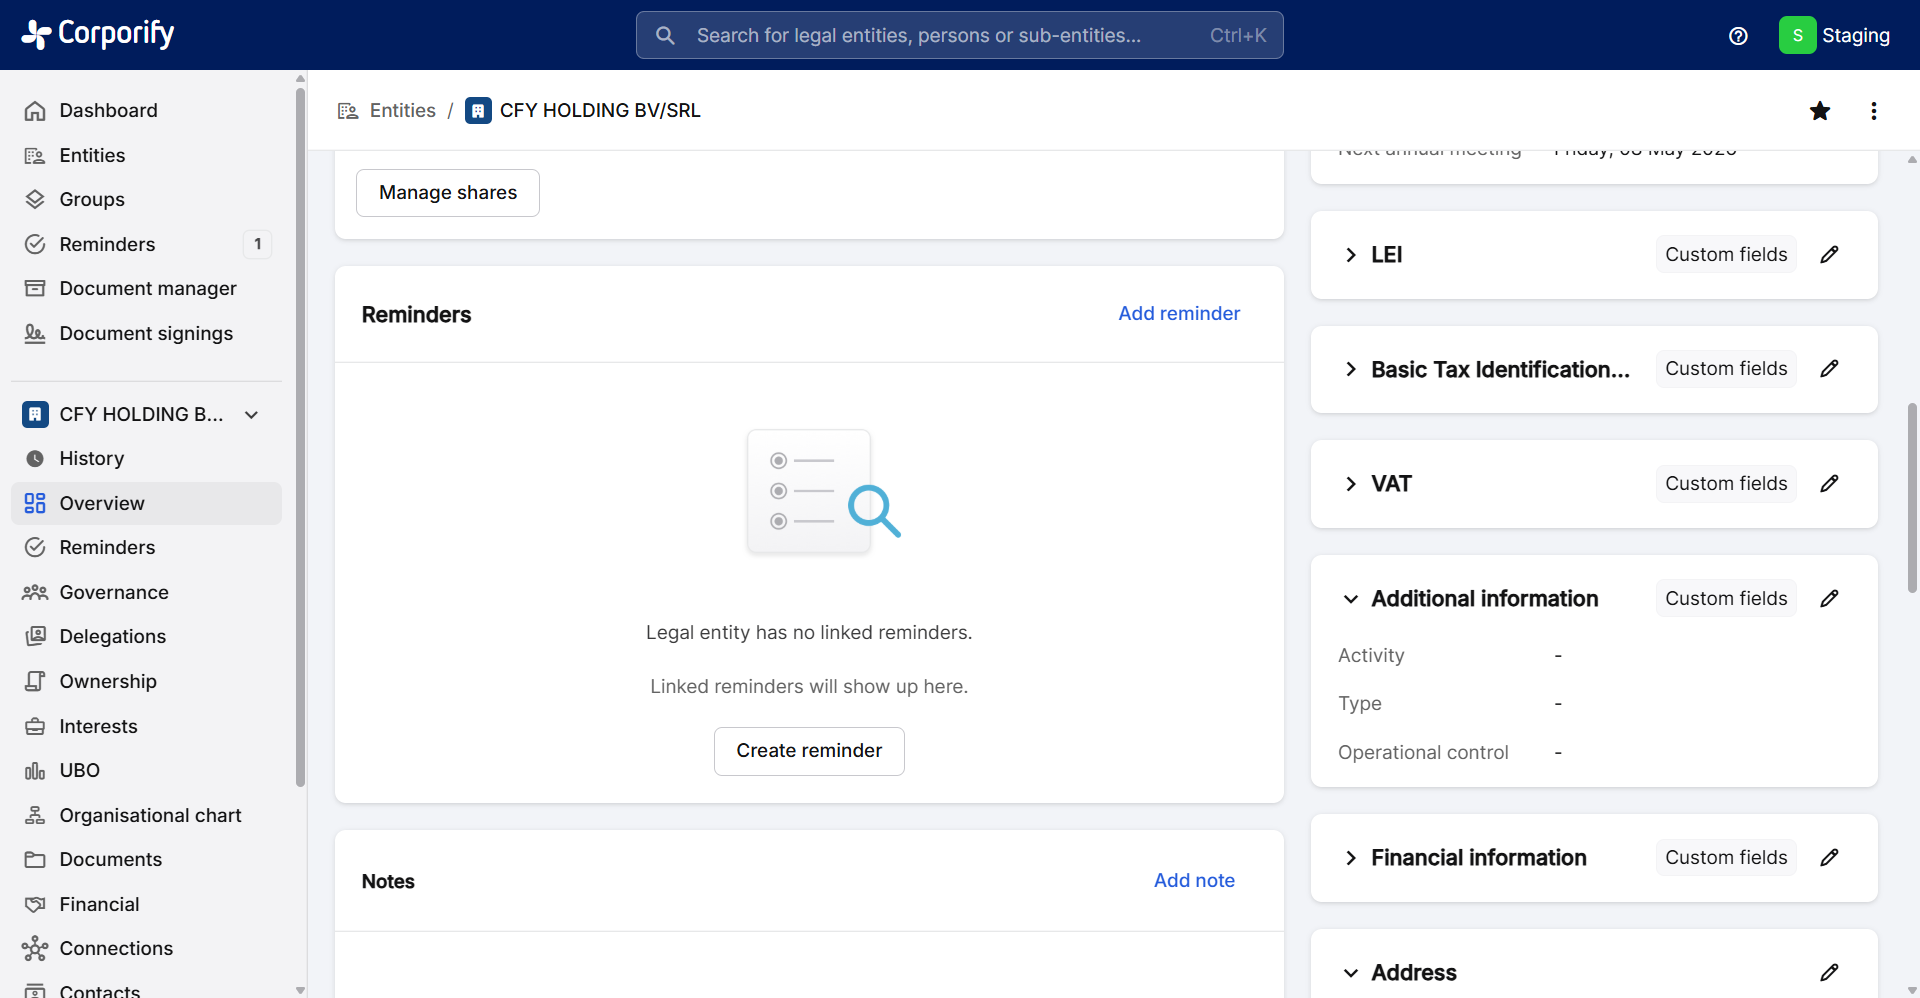Open the three-dot more options menu
The width and height of the screenshot is (1920, 998).
click(x=1874, y=111)
